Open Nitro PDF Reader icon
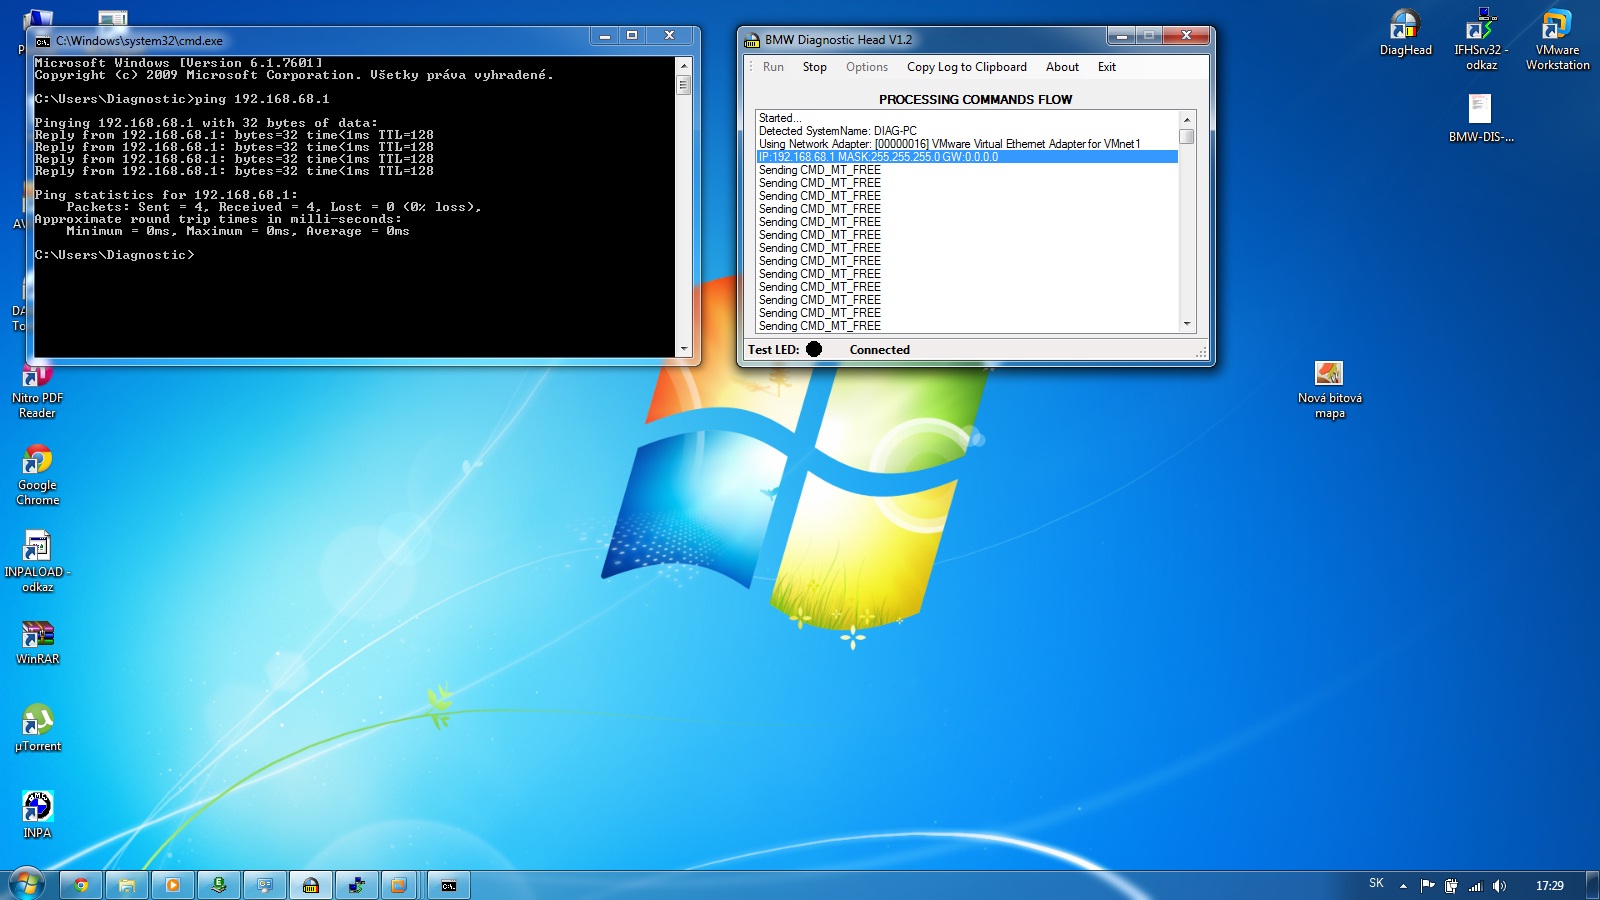Viewport: 1600px width, 900px height. point(37,378)
